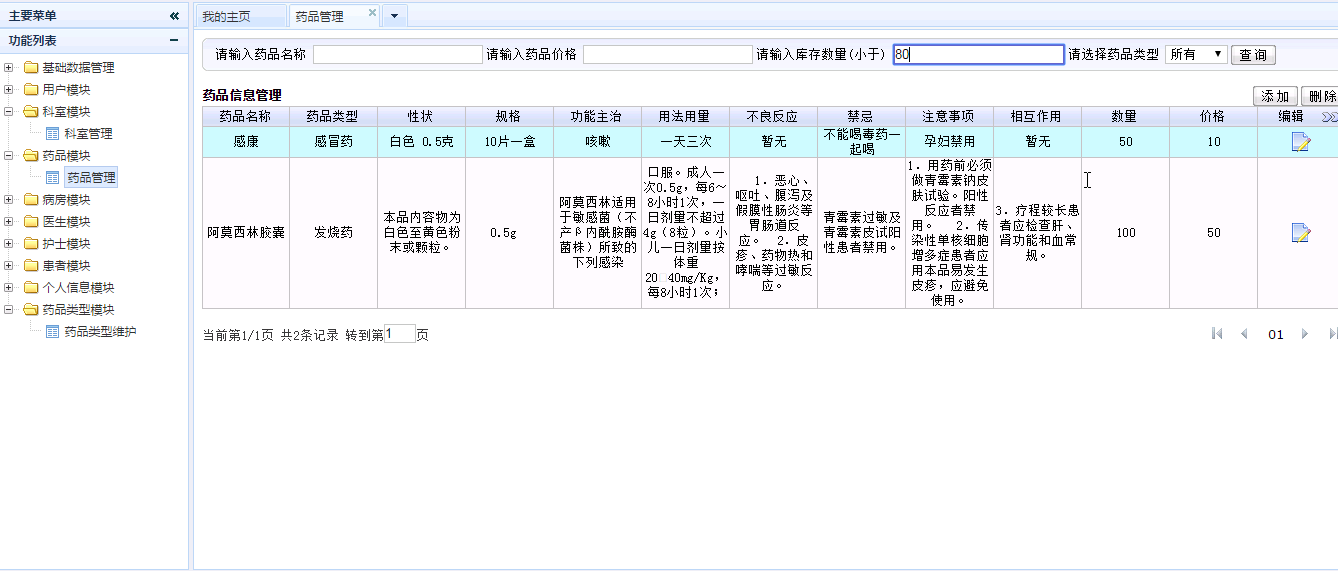Viewport: 1338px width, 571px height.
Task: Collapse the main menu sidebar double-arrow
Action: (x=174, y=15)
